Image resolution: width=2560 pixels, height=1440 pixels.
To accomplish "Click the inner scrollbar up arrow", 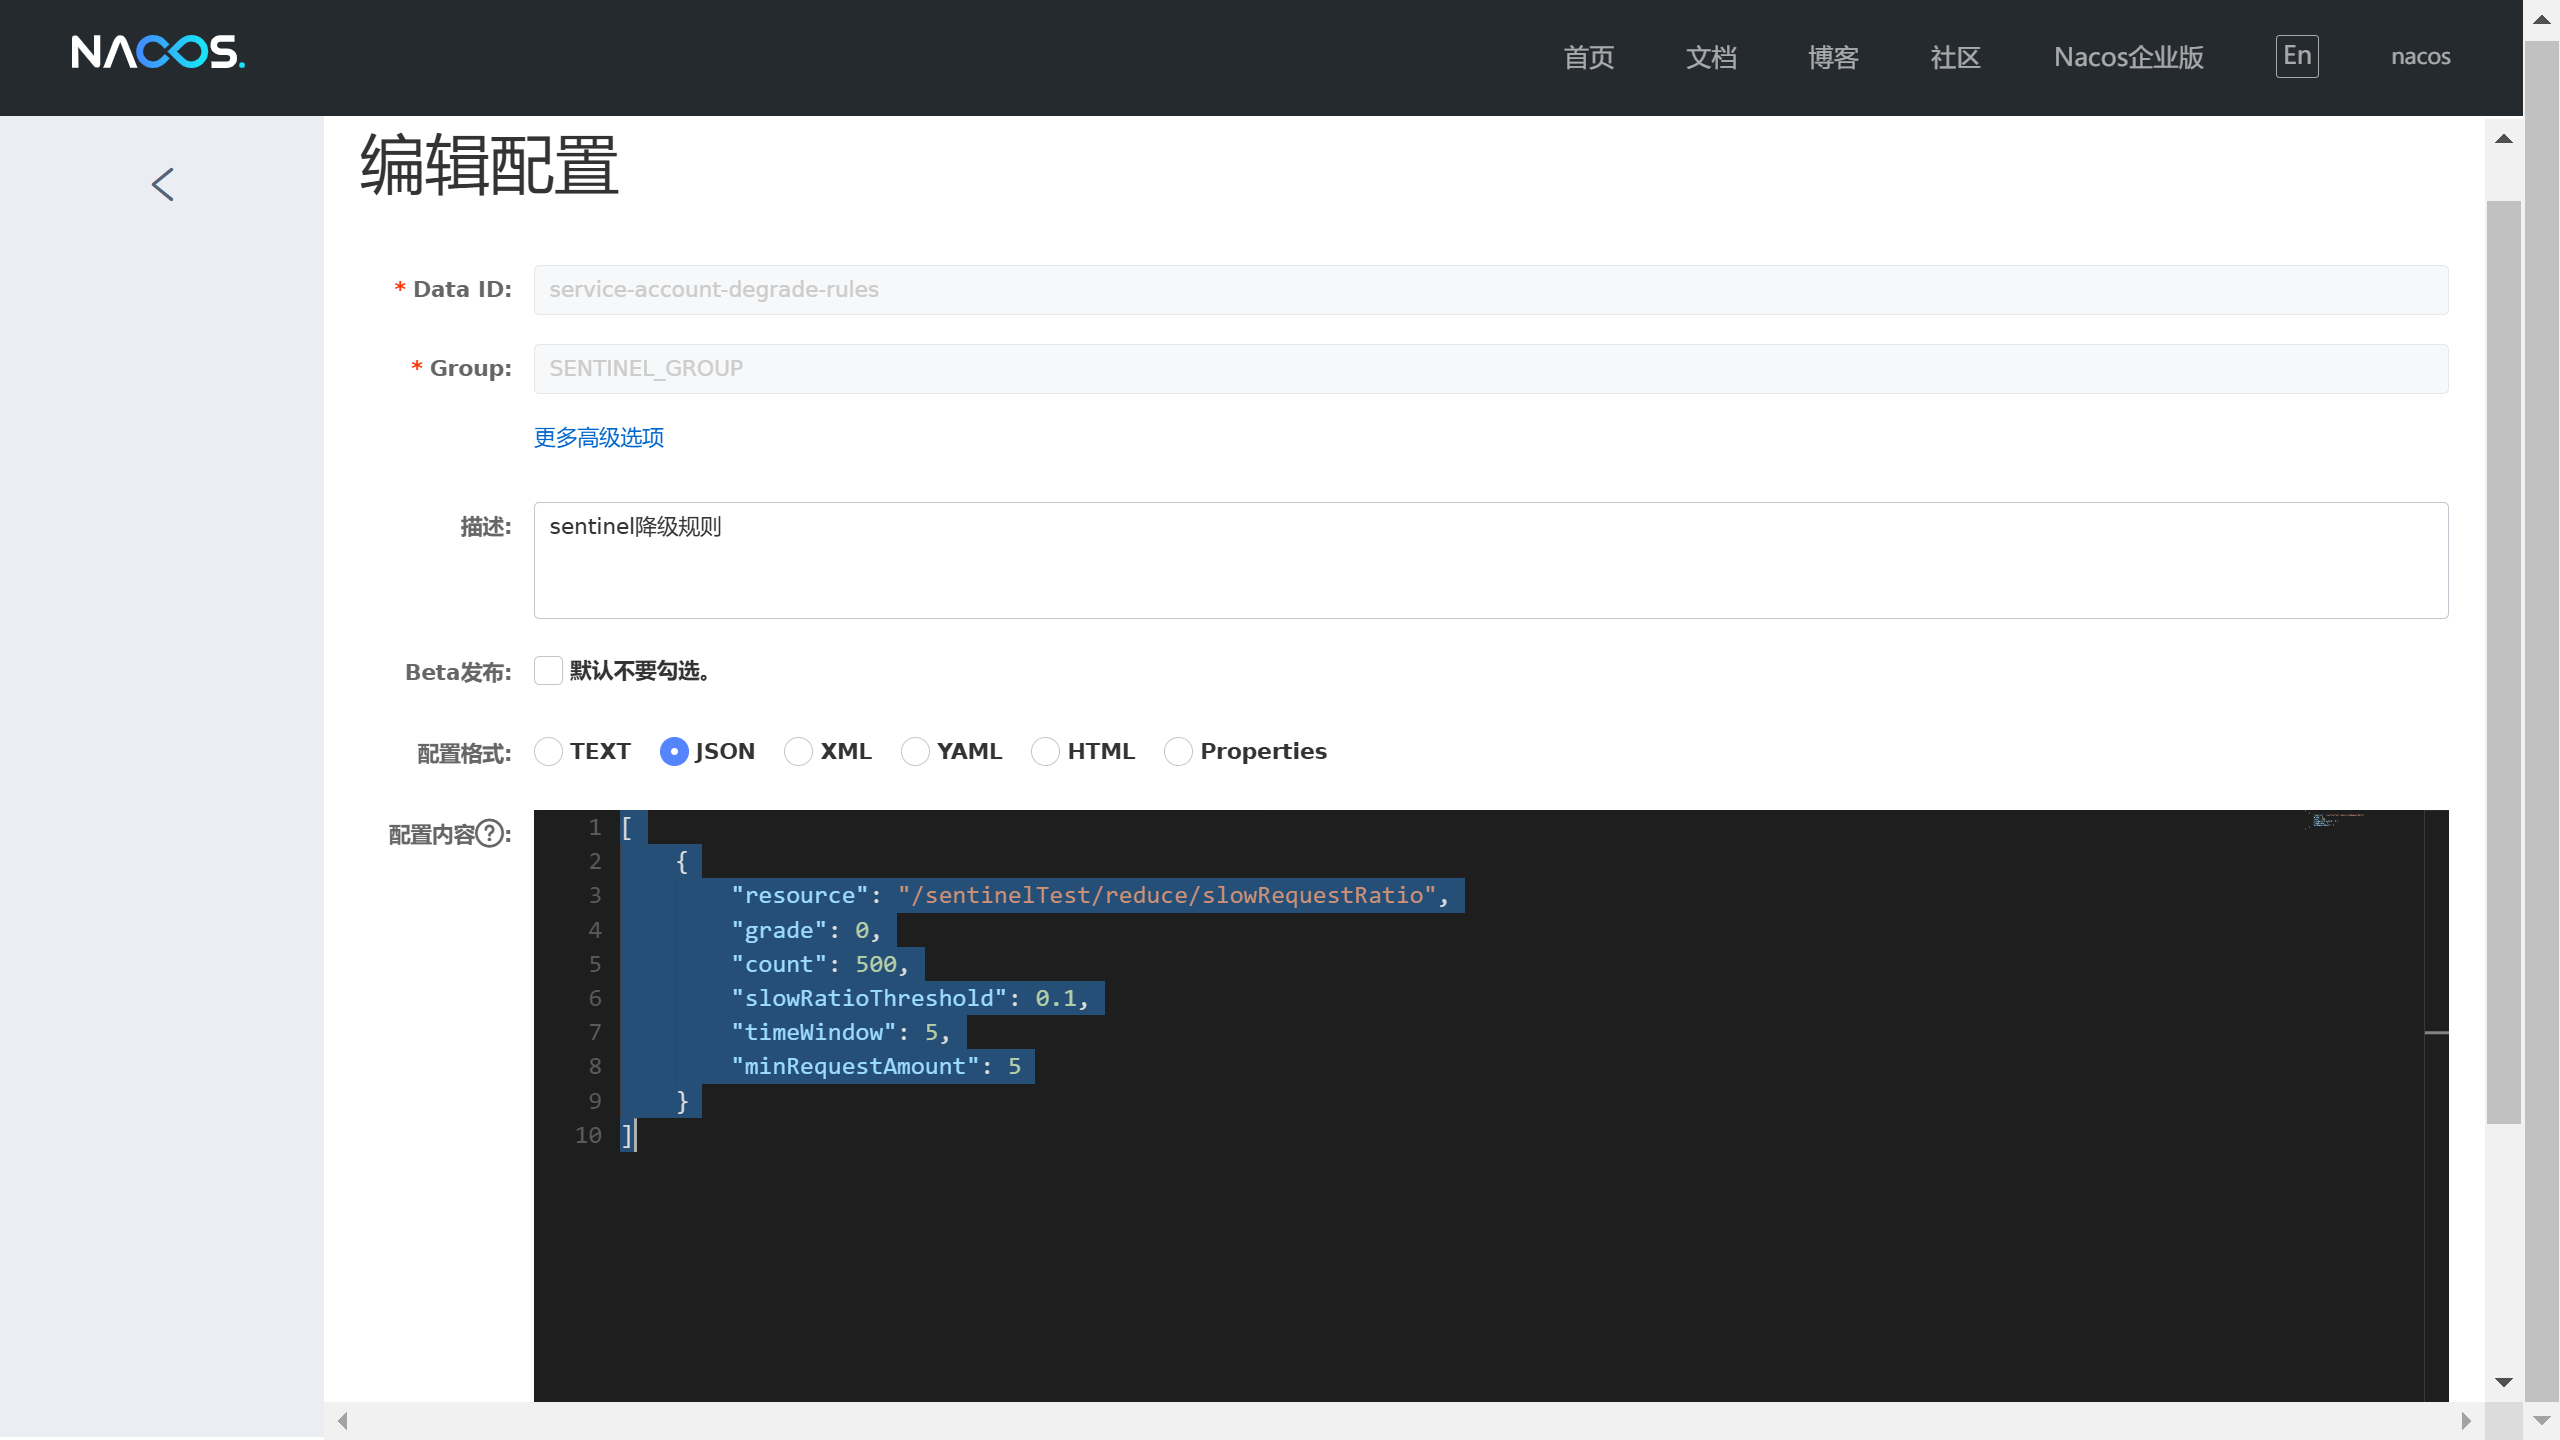I will [2503, 139].
